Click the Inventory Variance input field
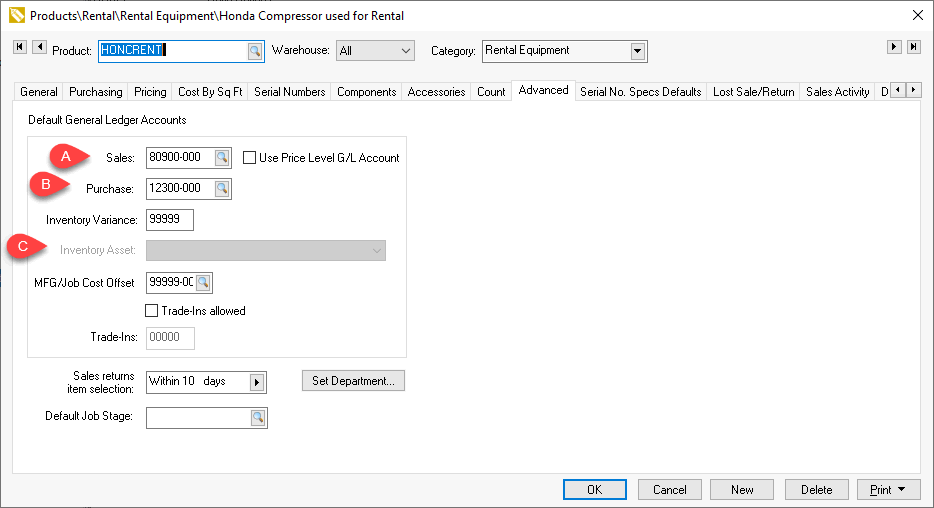 [x=169, y=220]
